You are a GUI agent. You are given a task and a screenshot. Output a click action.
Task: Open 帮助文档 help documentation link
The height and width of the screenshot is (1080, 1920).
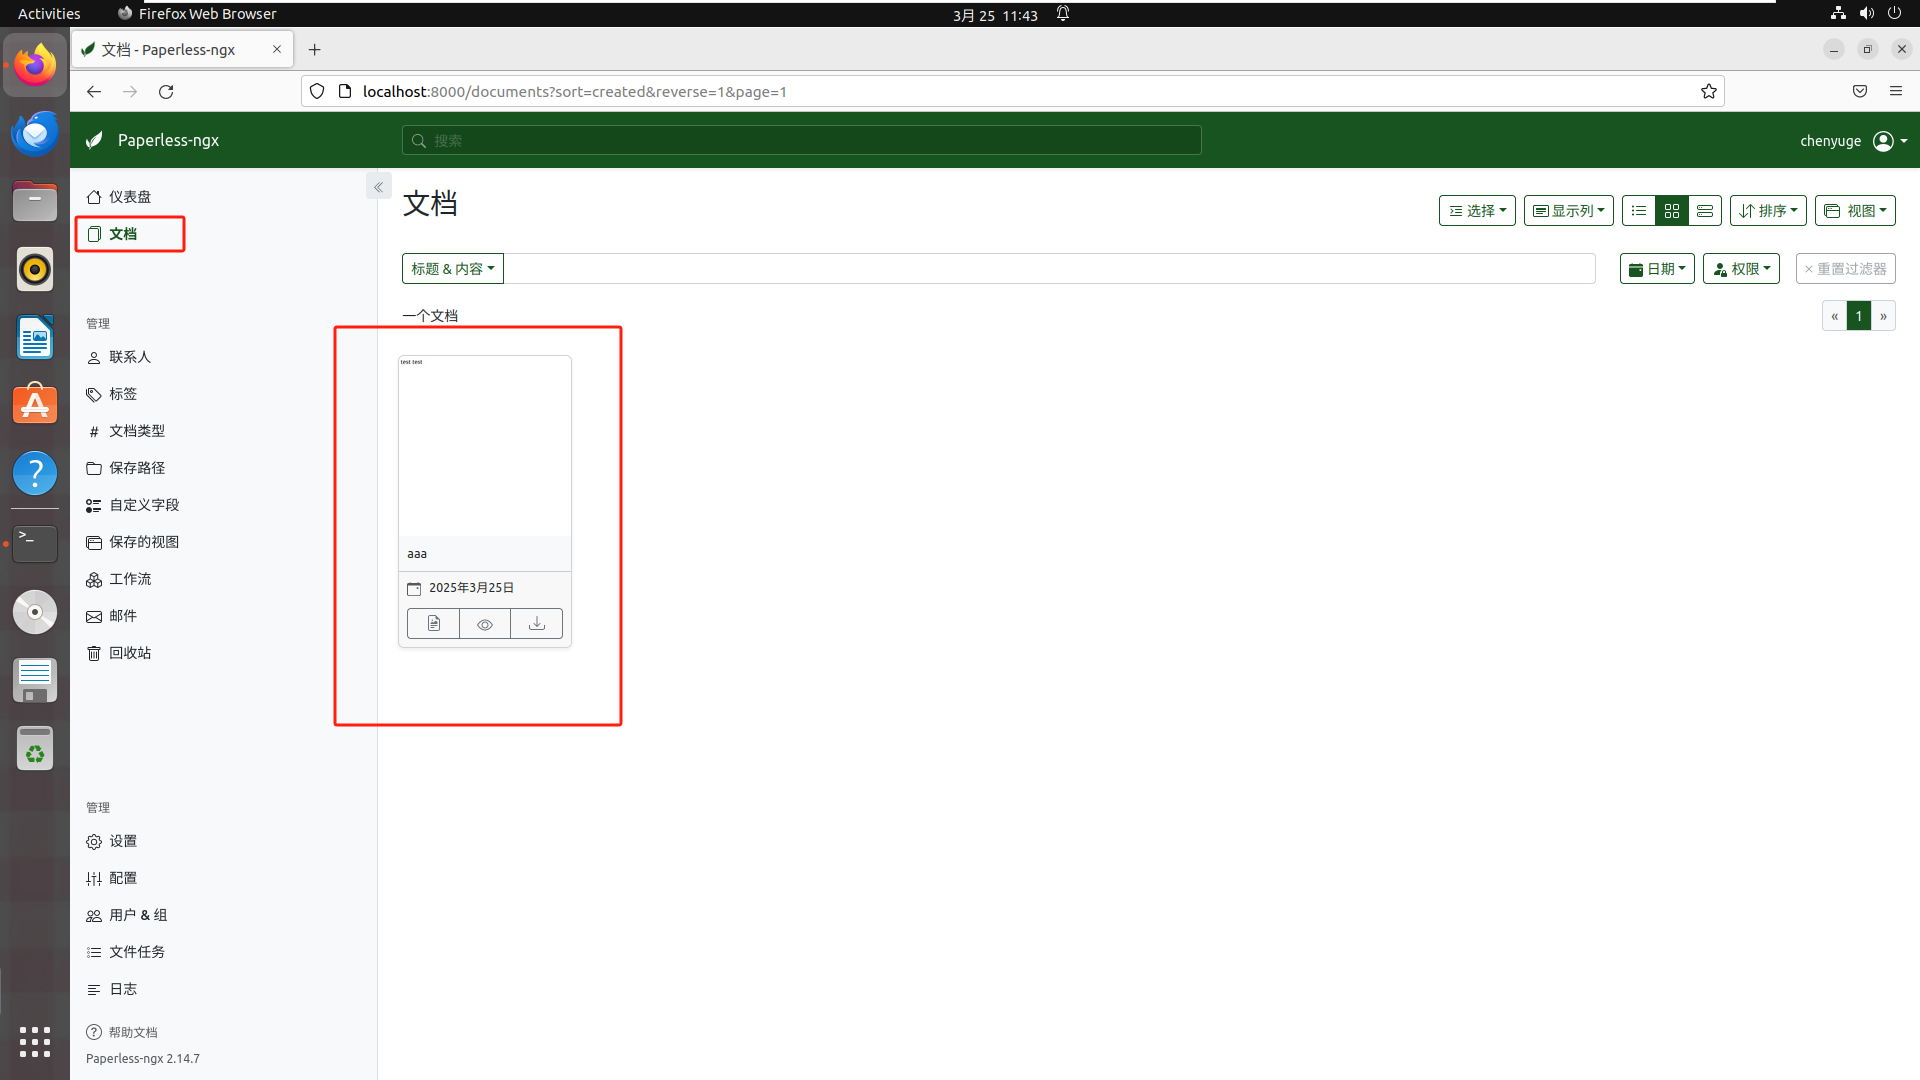click(x=132, y=1032)
